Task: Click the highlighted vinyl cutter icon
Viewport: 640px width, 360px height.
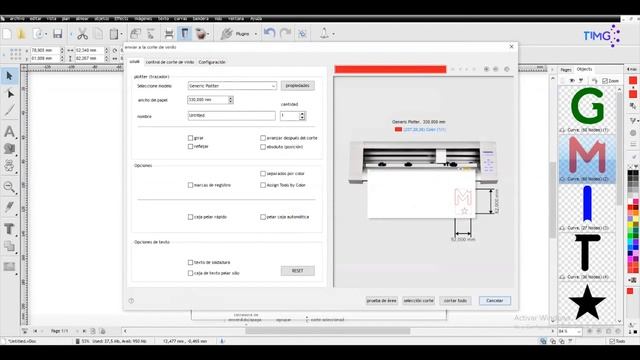Action: pyautogui.click(x=184, y=33)
